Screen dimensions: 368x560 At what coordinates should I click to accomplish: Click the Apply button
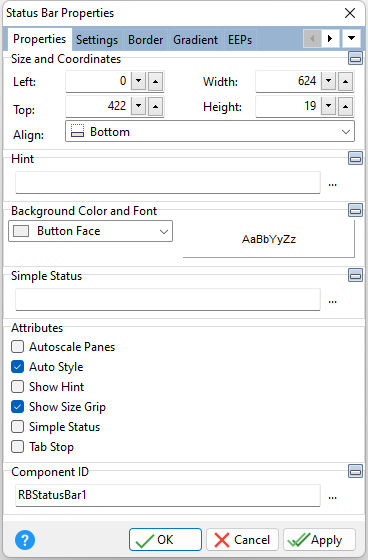[x=319, y=540]
